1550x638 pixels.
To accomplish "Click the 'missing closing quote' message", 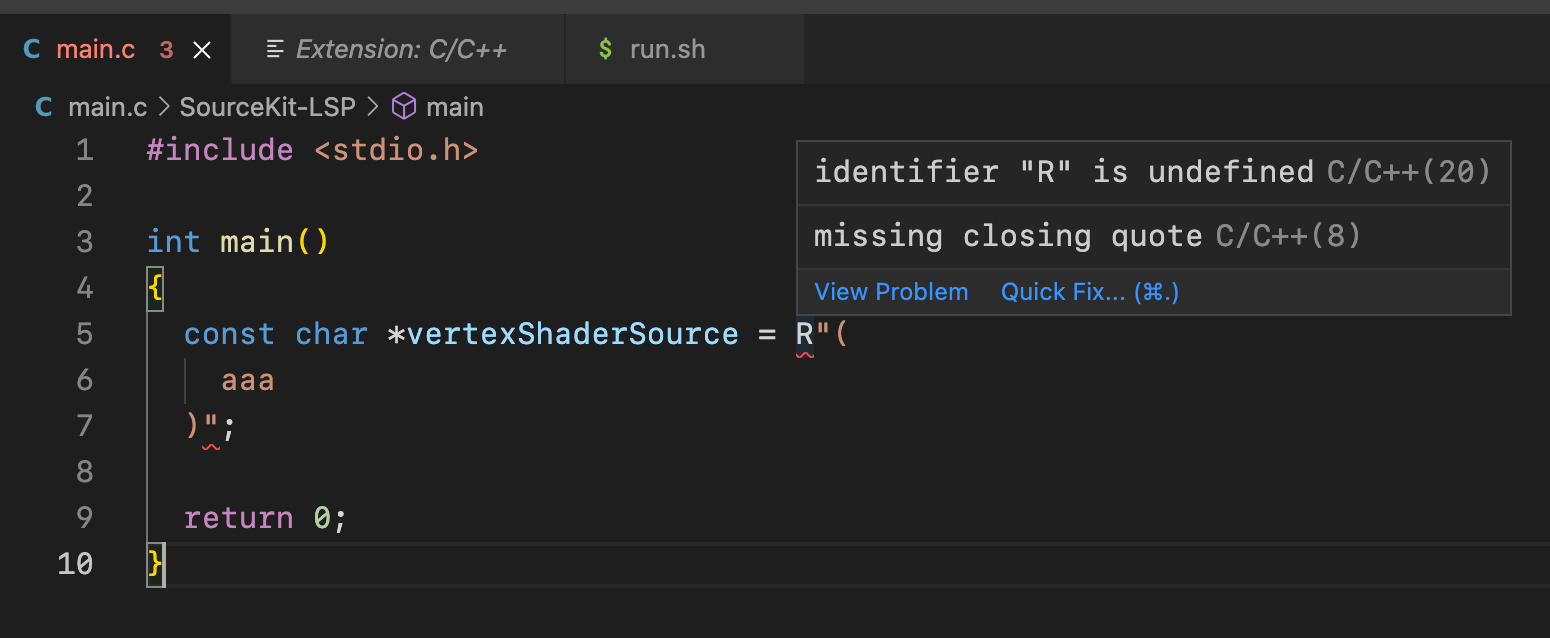I will pos(1008,236).
